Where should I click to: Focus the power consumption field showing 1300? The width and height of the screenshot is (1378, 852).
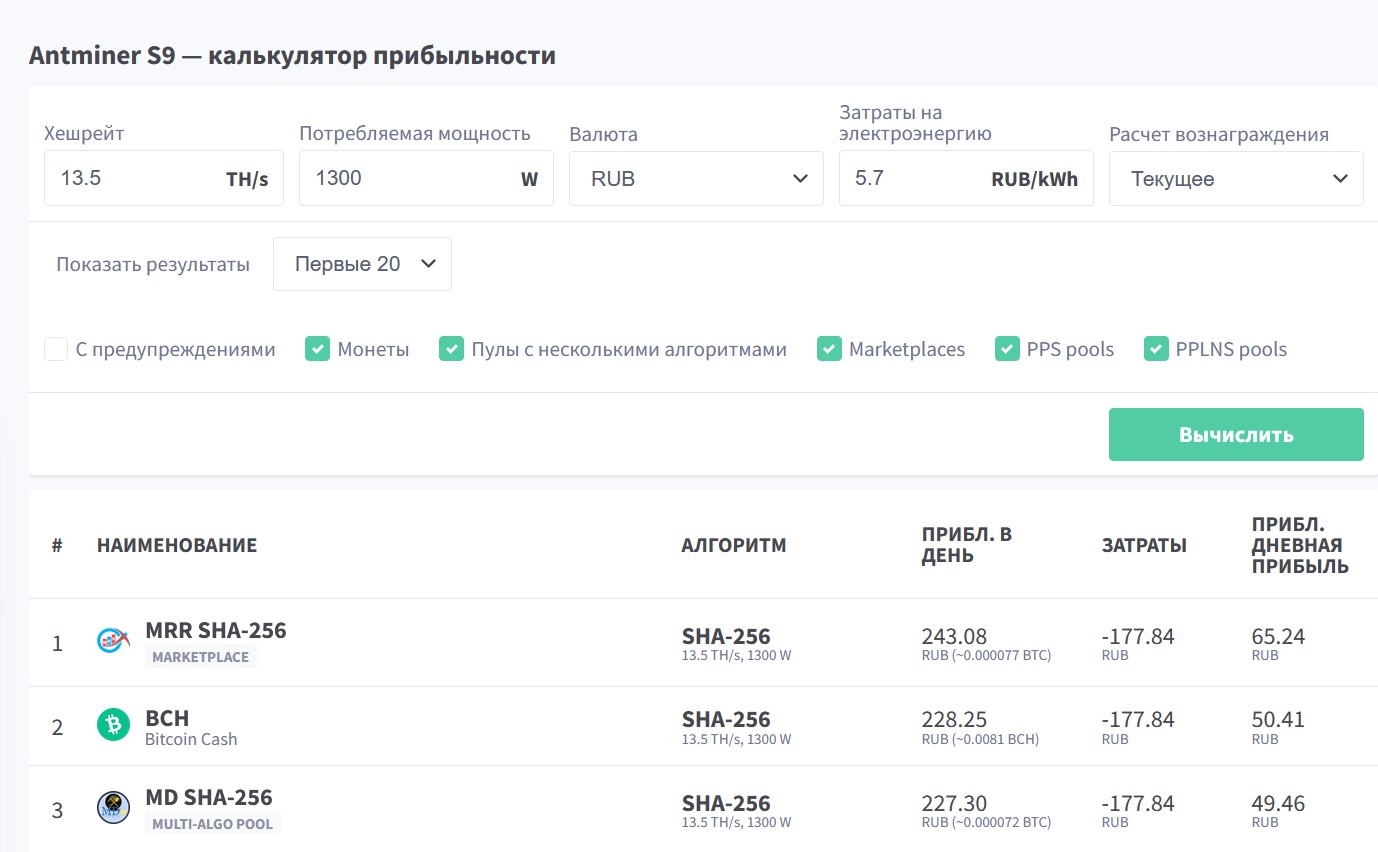405,179
